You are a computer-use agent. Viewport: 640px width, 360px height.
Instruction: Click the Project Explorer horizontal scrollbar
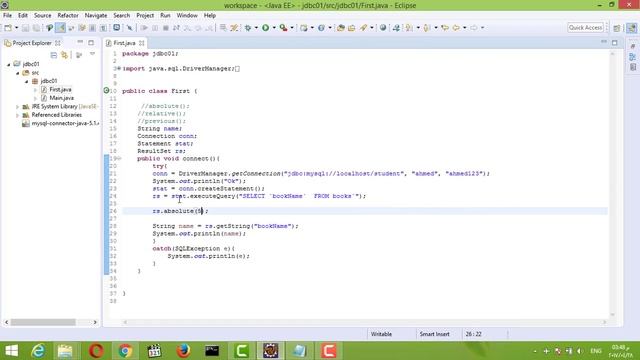point(51,322)
